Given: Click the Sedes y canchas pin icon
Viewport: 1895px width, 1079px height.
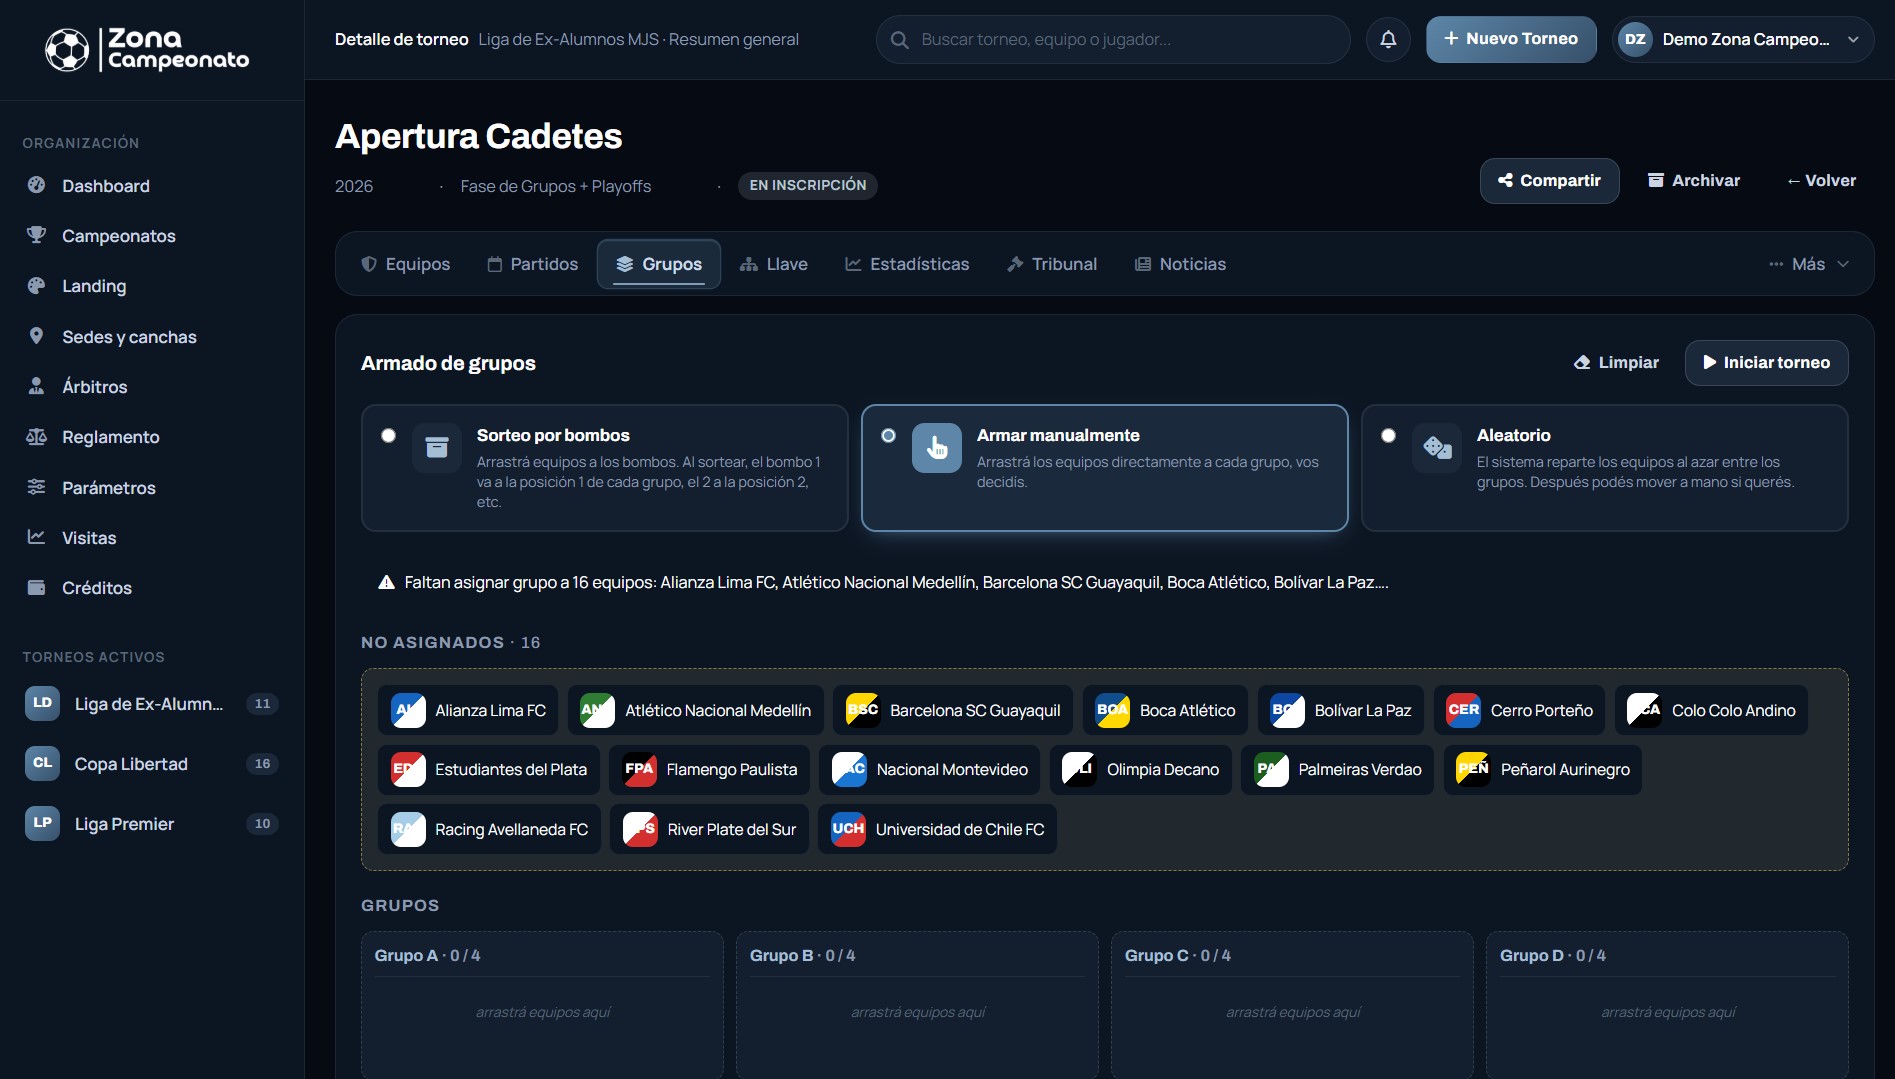Looking at the screenshot, I should tap(37, 336).
